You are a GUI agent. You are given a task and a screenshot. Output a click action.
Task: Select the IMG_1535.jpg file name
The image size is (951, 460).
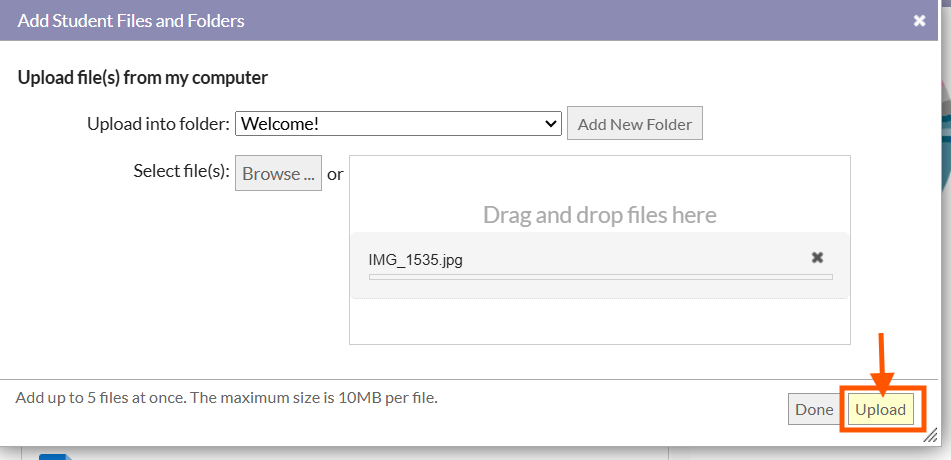pos(415,260)
